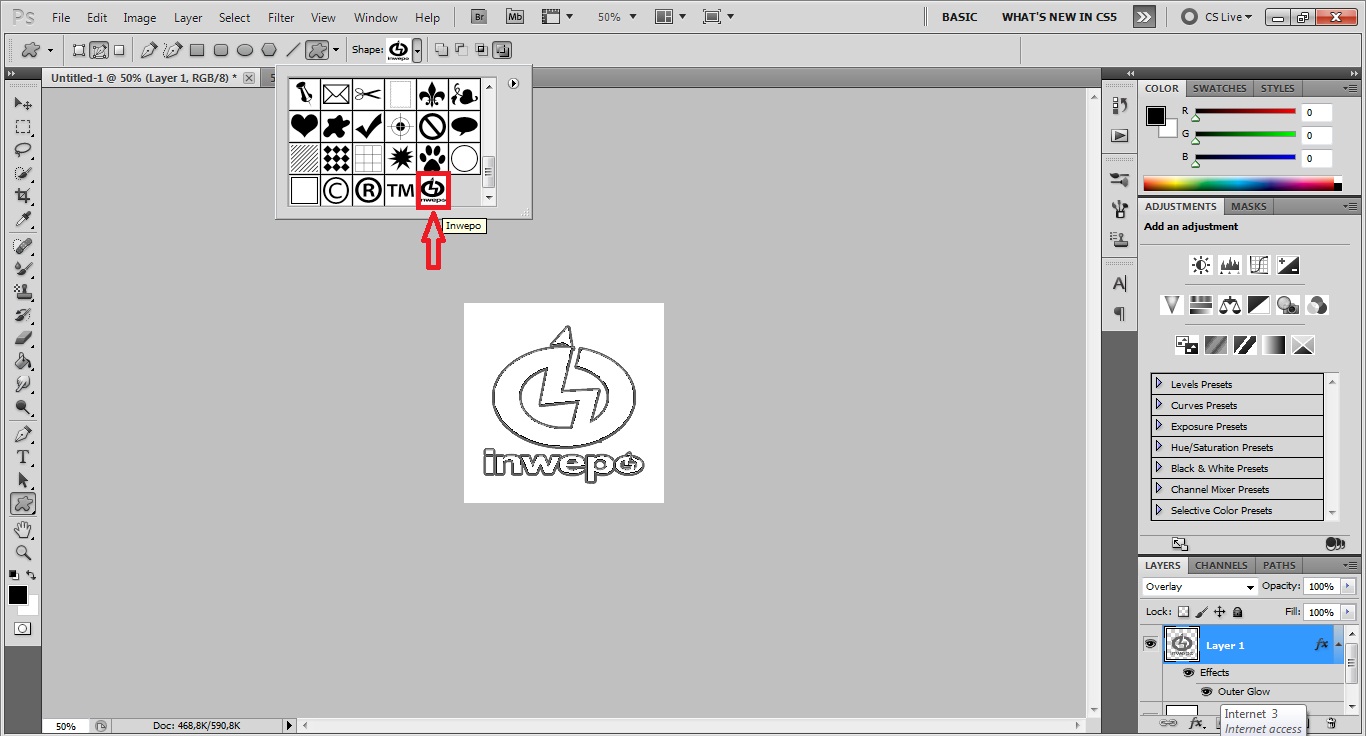Select the Quick Selection tool
This screenshot has height=736, width=1366.
tap(23, 173)
